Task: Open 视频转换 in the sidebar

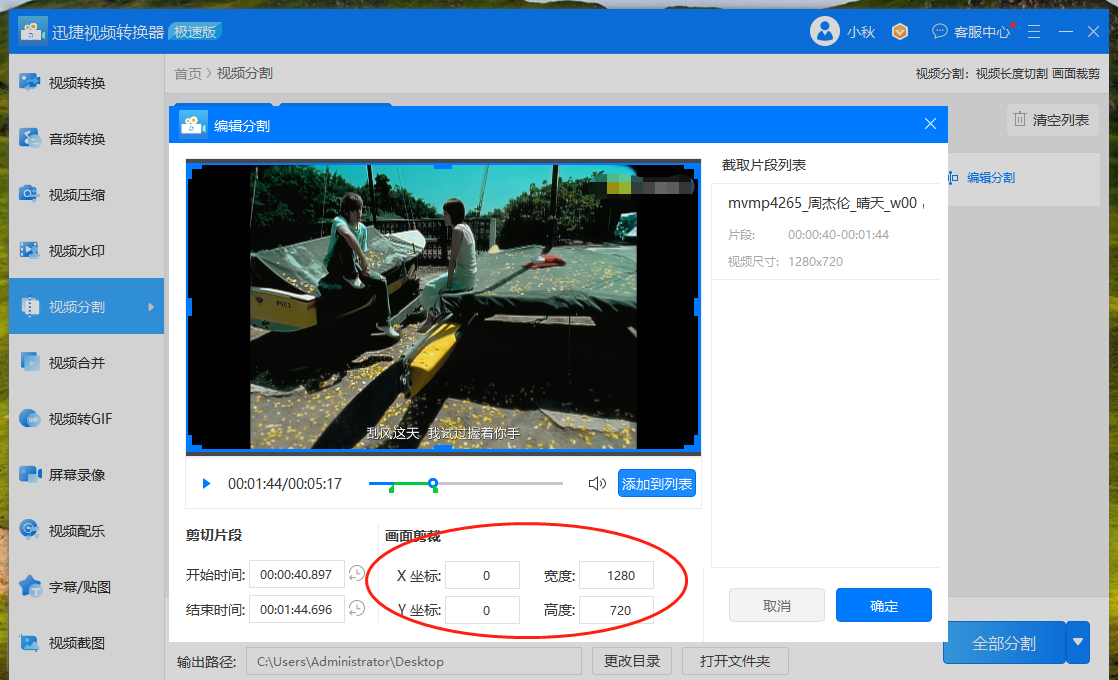Action: pyautogui.click(x=86, y=83)
